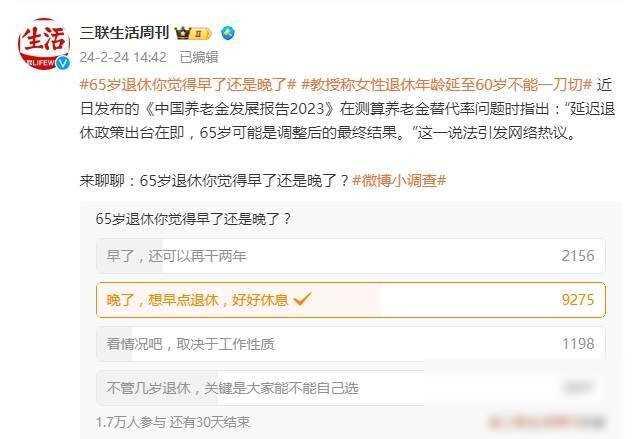Open hashtag #65岁退休你觉得早了还是晚了#
This screenshot has height=439, width=634.
pos(188,85)
